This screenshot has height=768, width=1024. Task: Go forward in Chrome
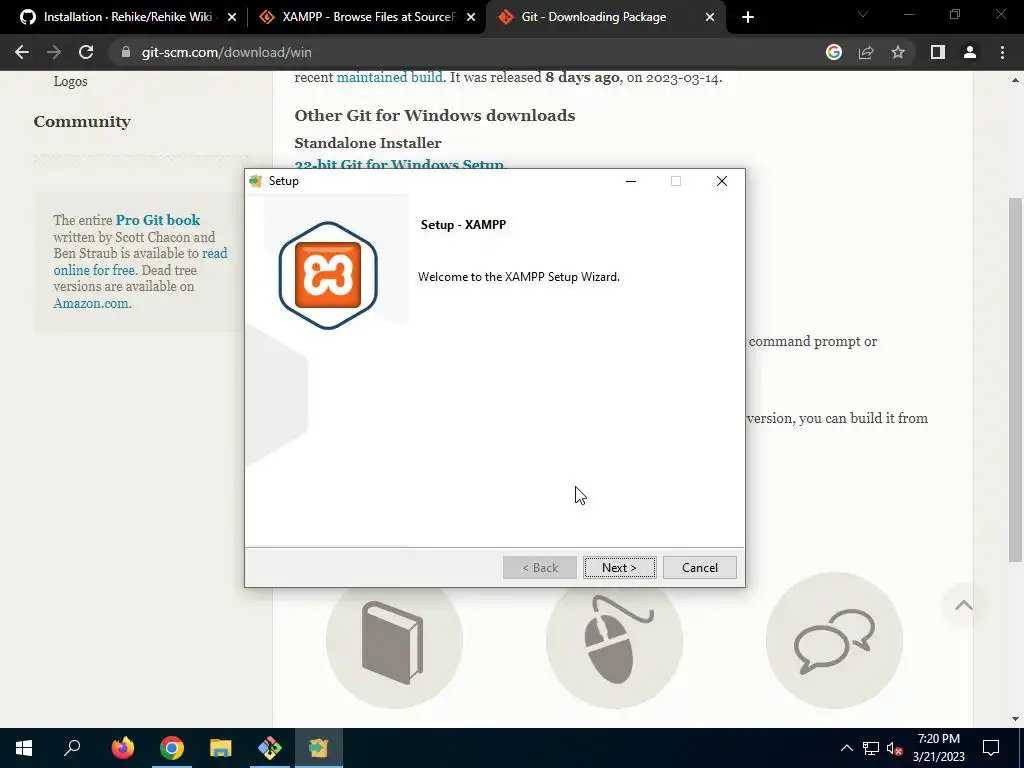(x=54, y=52)
